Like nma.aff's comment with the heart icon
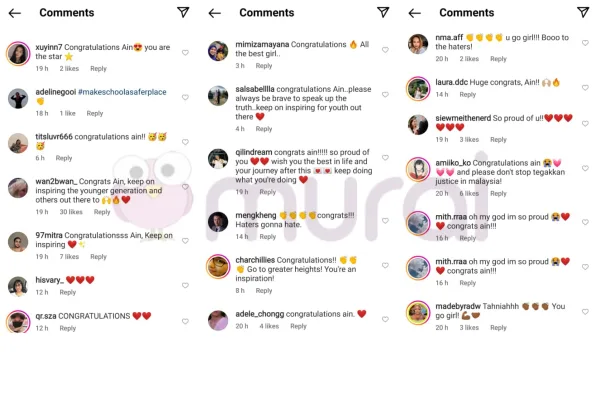The height and width of the screenshot is (400, 600). click(585, 43)
